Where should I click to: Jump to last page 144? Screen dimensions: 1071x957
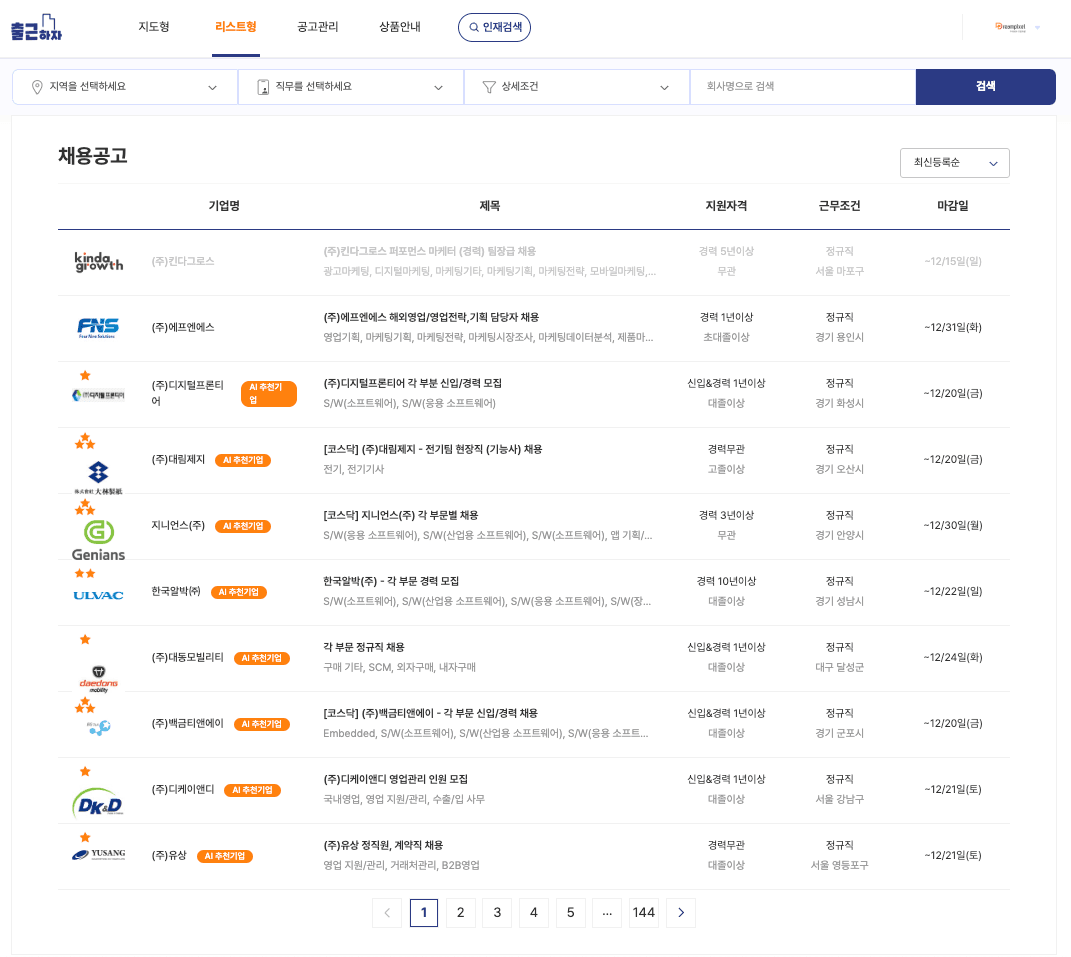(644, 913)
